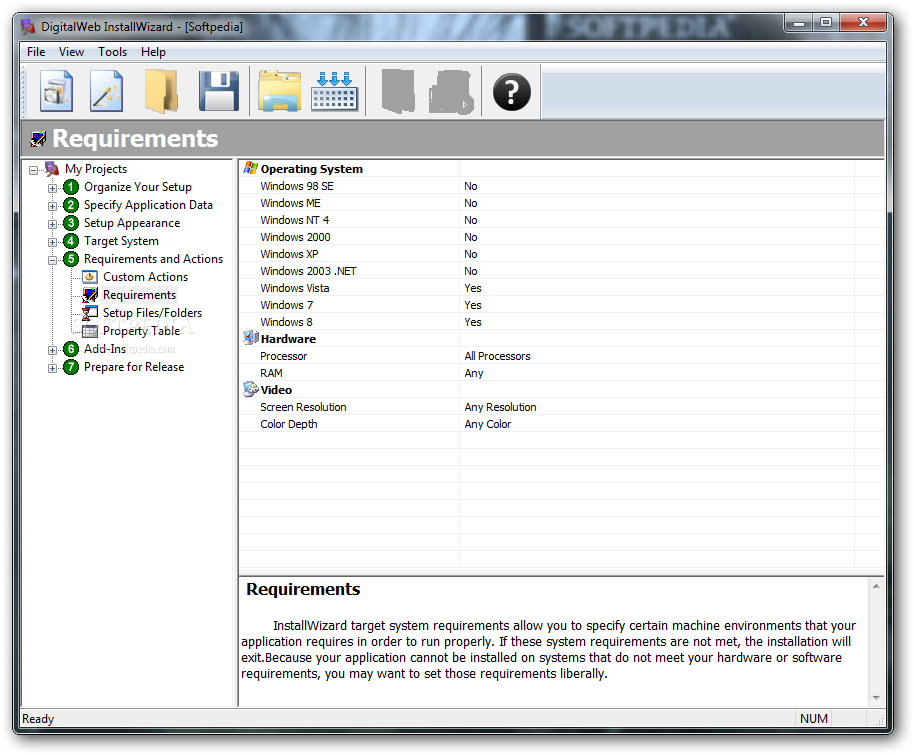This screenshot has width=914, height=755.
Task: Click the My Projects tree icon
Action: (52, 169)
